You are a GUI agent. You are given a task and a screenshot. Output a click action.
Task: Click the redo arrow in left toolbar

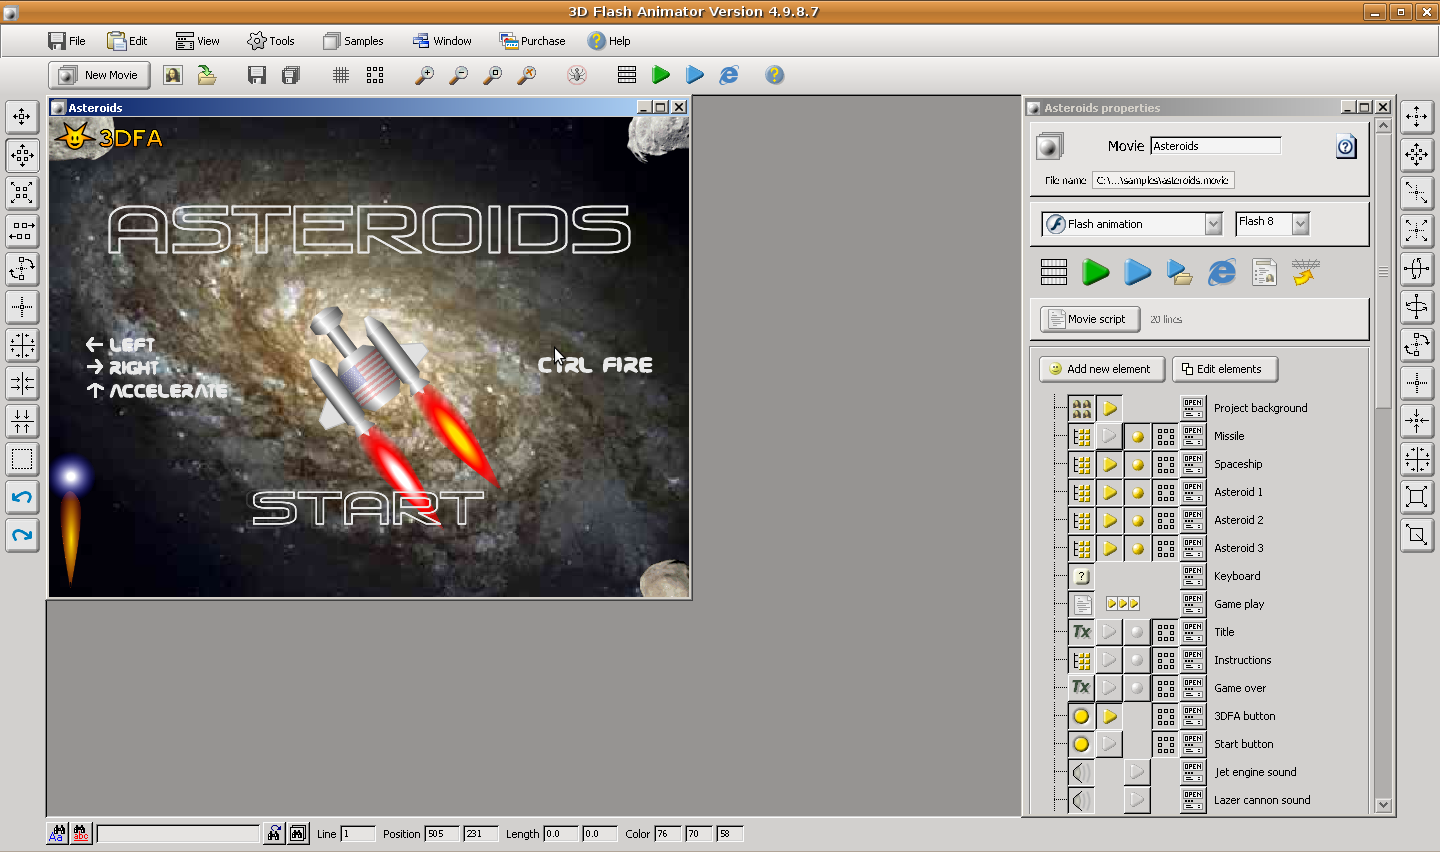tap(22, 535)
